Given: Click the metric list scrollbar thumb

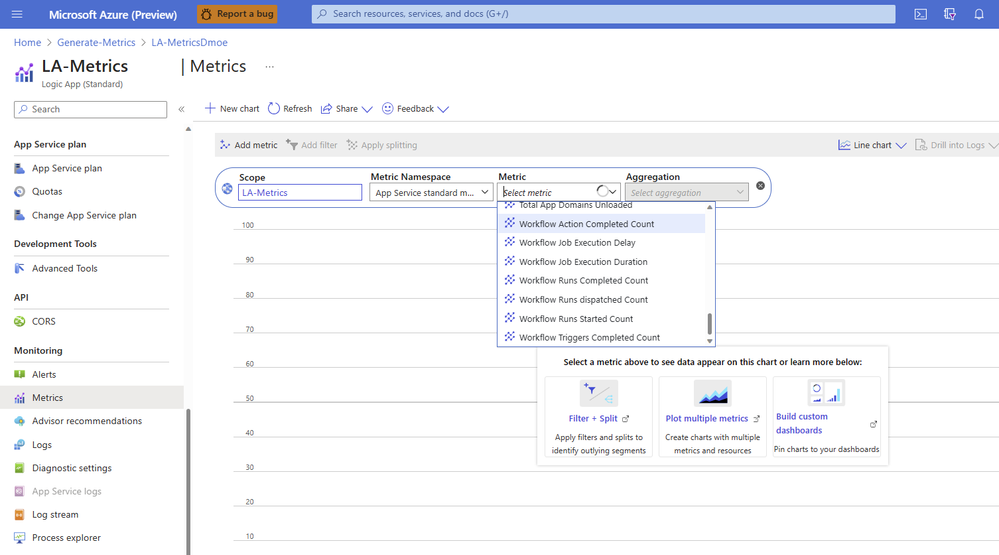Looking at the screenshot, I should coord(710,324).
